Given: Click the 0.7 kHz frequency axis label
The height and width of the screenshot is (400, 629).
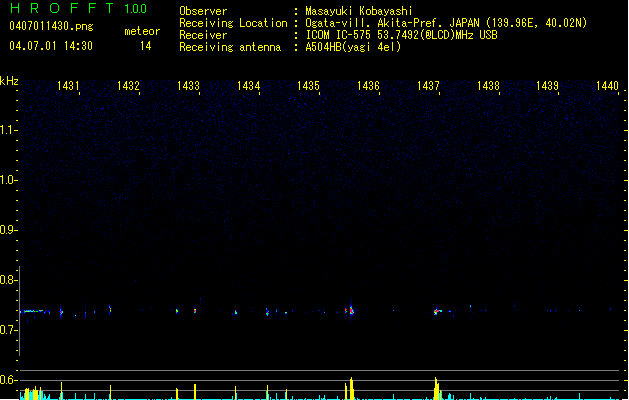Looking at the screenshot, I should click(x=8, y=330).
